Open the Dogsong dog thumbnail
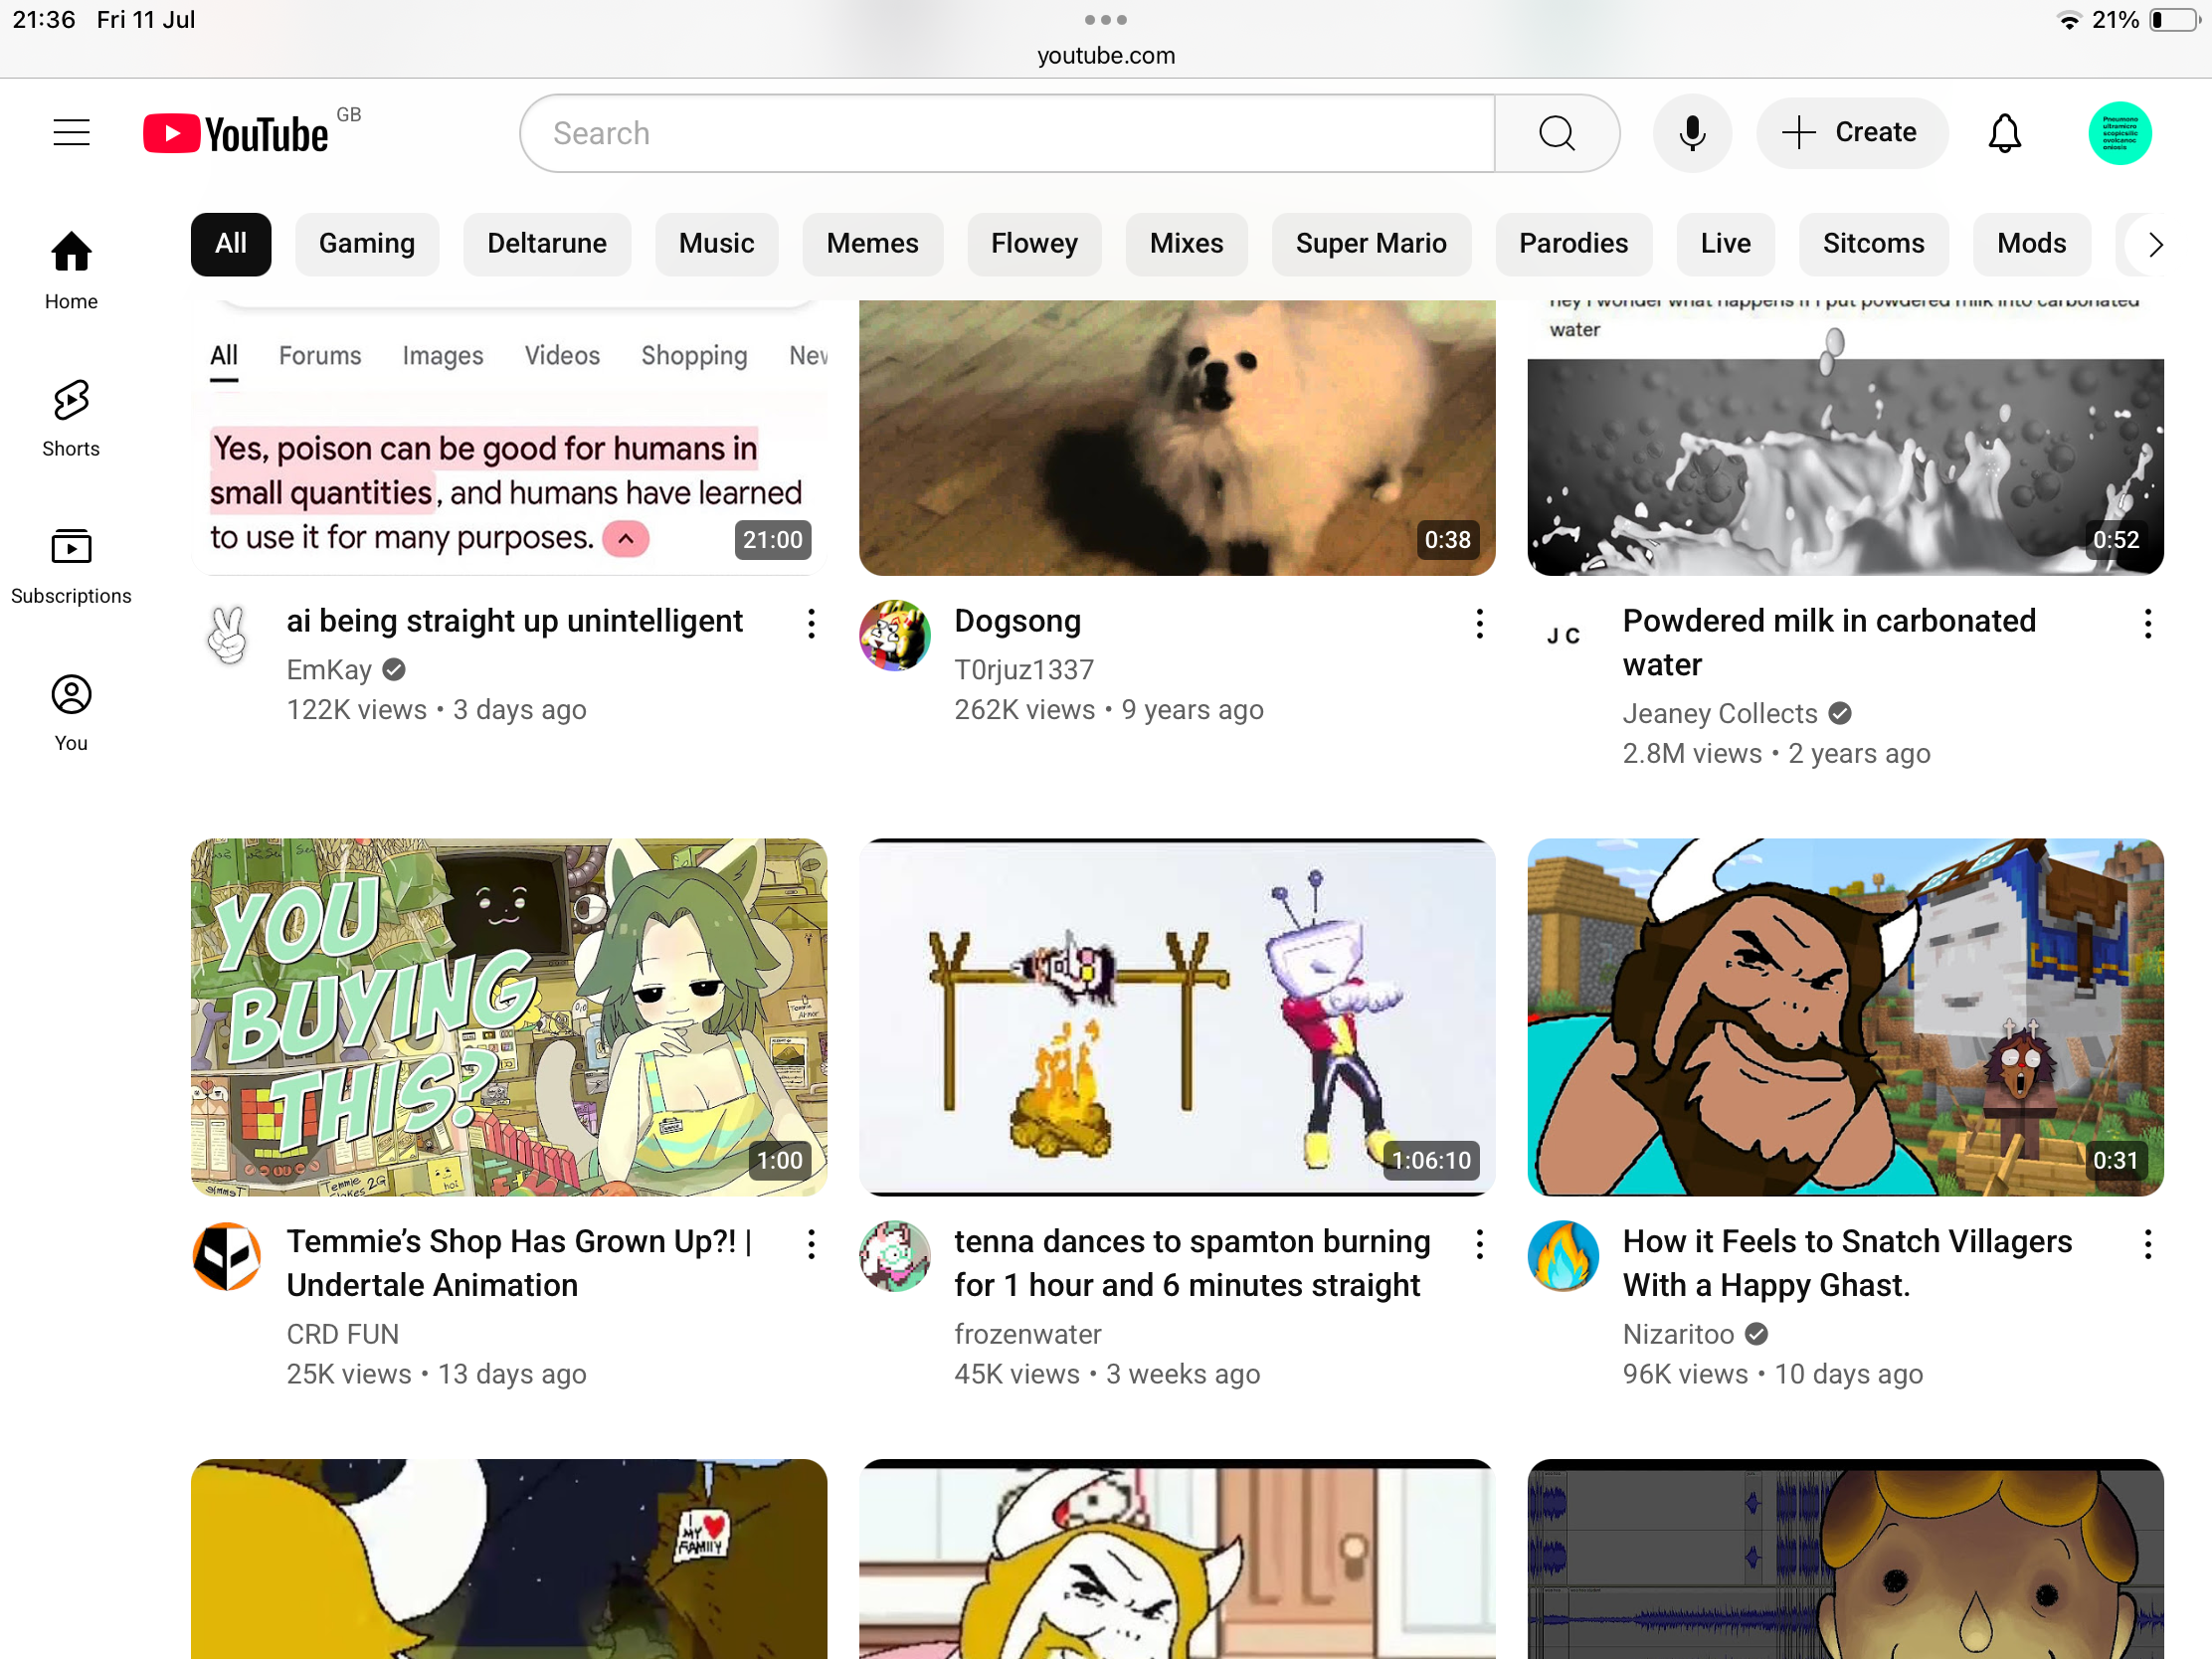This screenshot has height=1659, width=2212. (x=1177, y=438)
